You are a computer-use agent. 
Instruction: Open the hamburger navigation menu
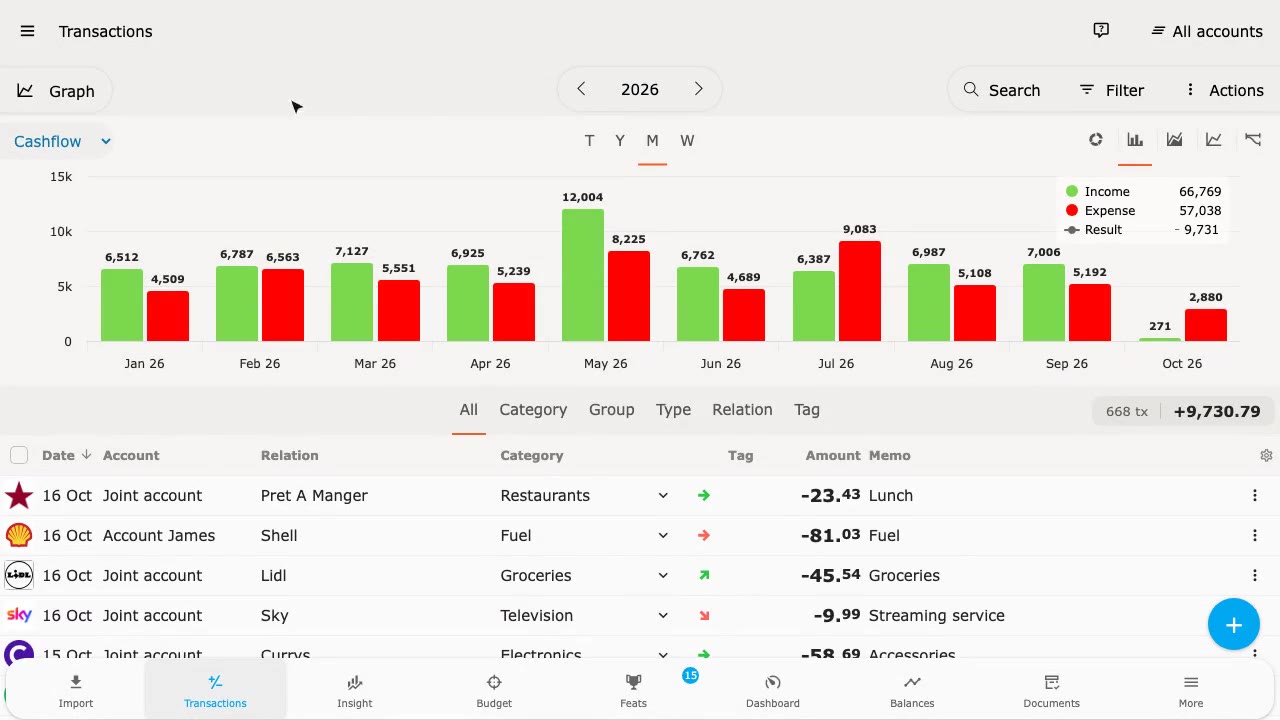pos(27,31)
